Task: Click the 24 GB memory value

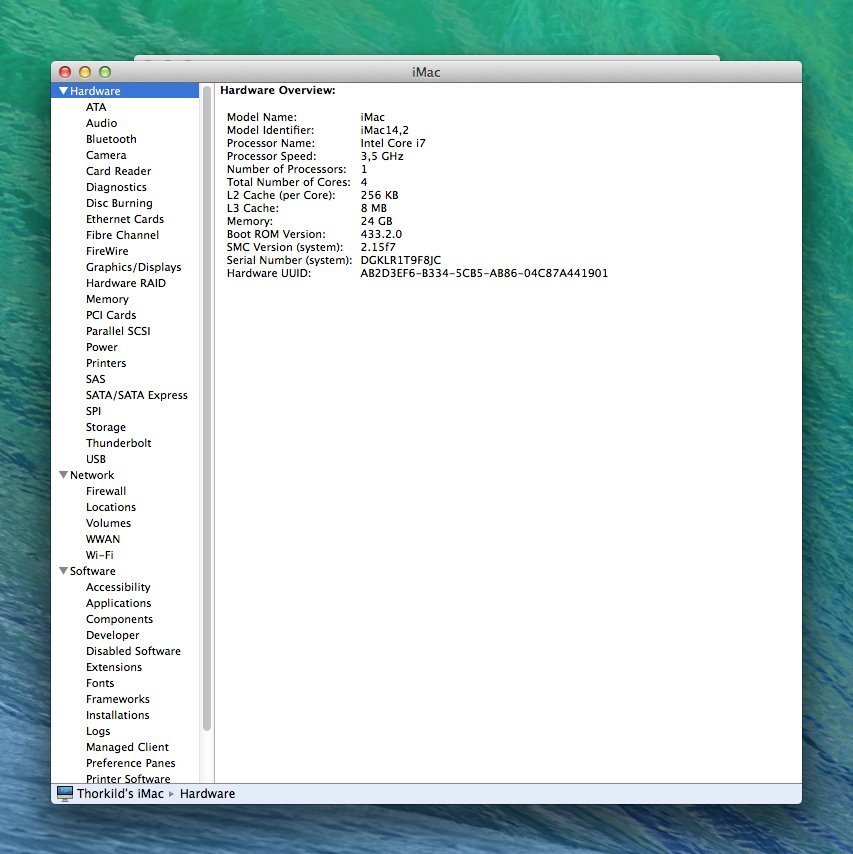Action: [x=376, y=221]
